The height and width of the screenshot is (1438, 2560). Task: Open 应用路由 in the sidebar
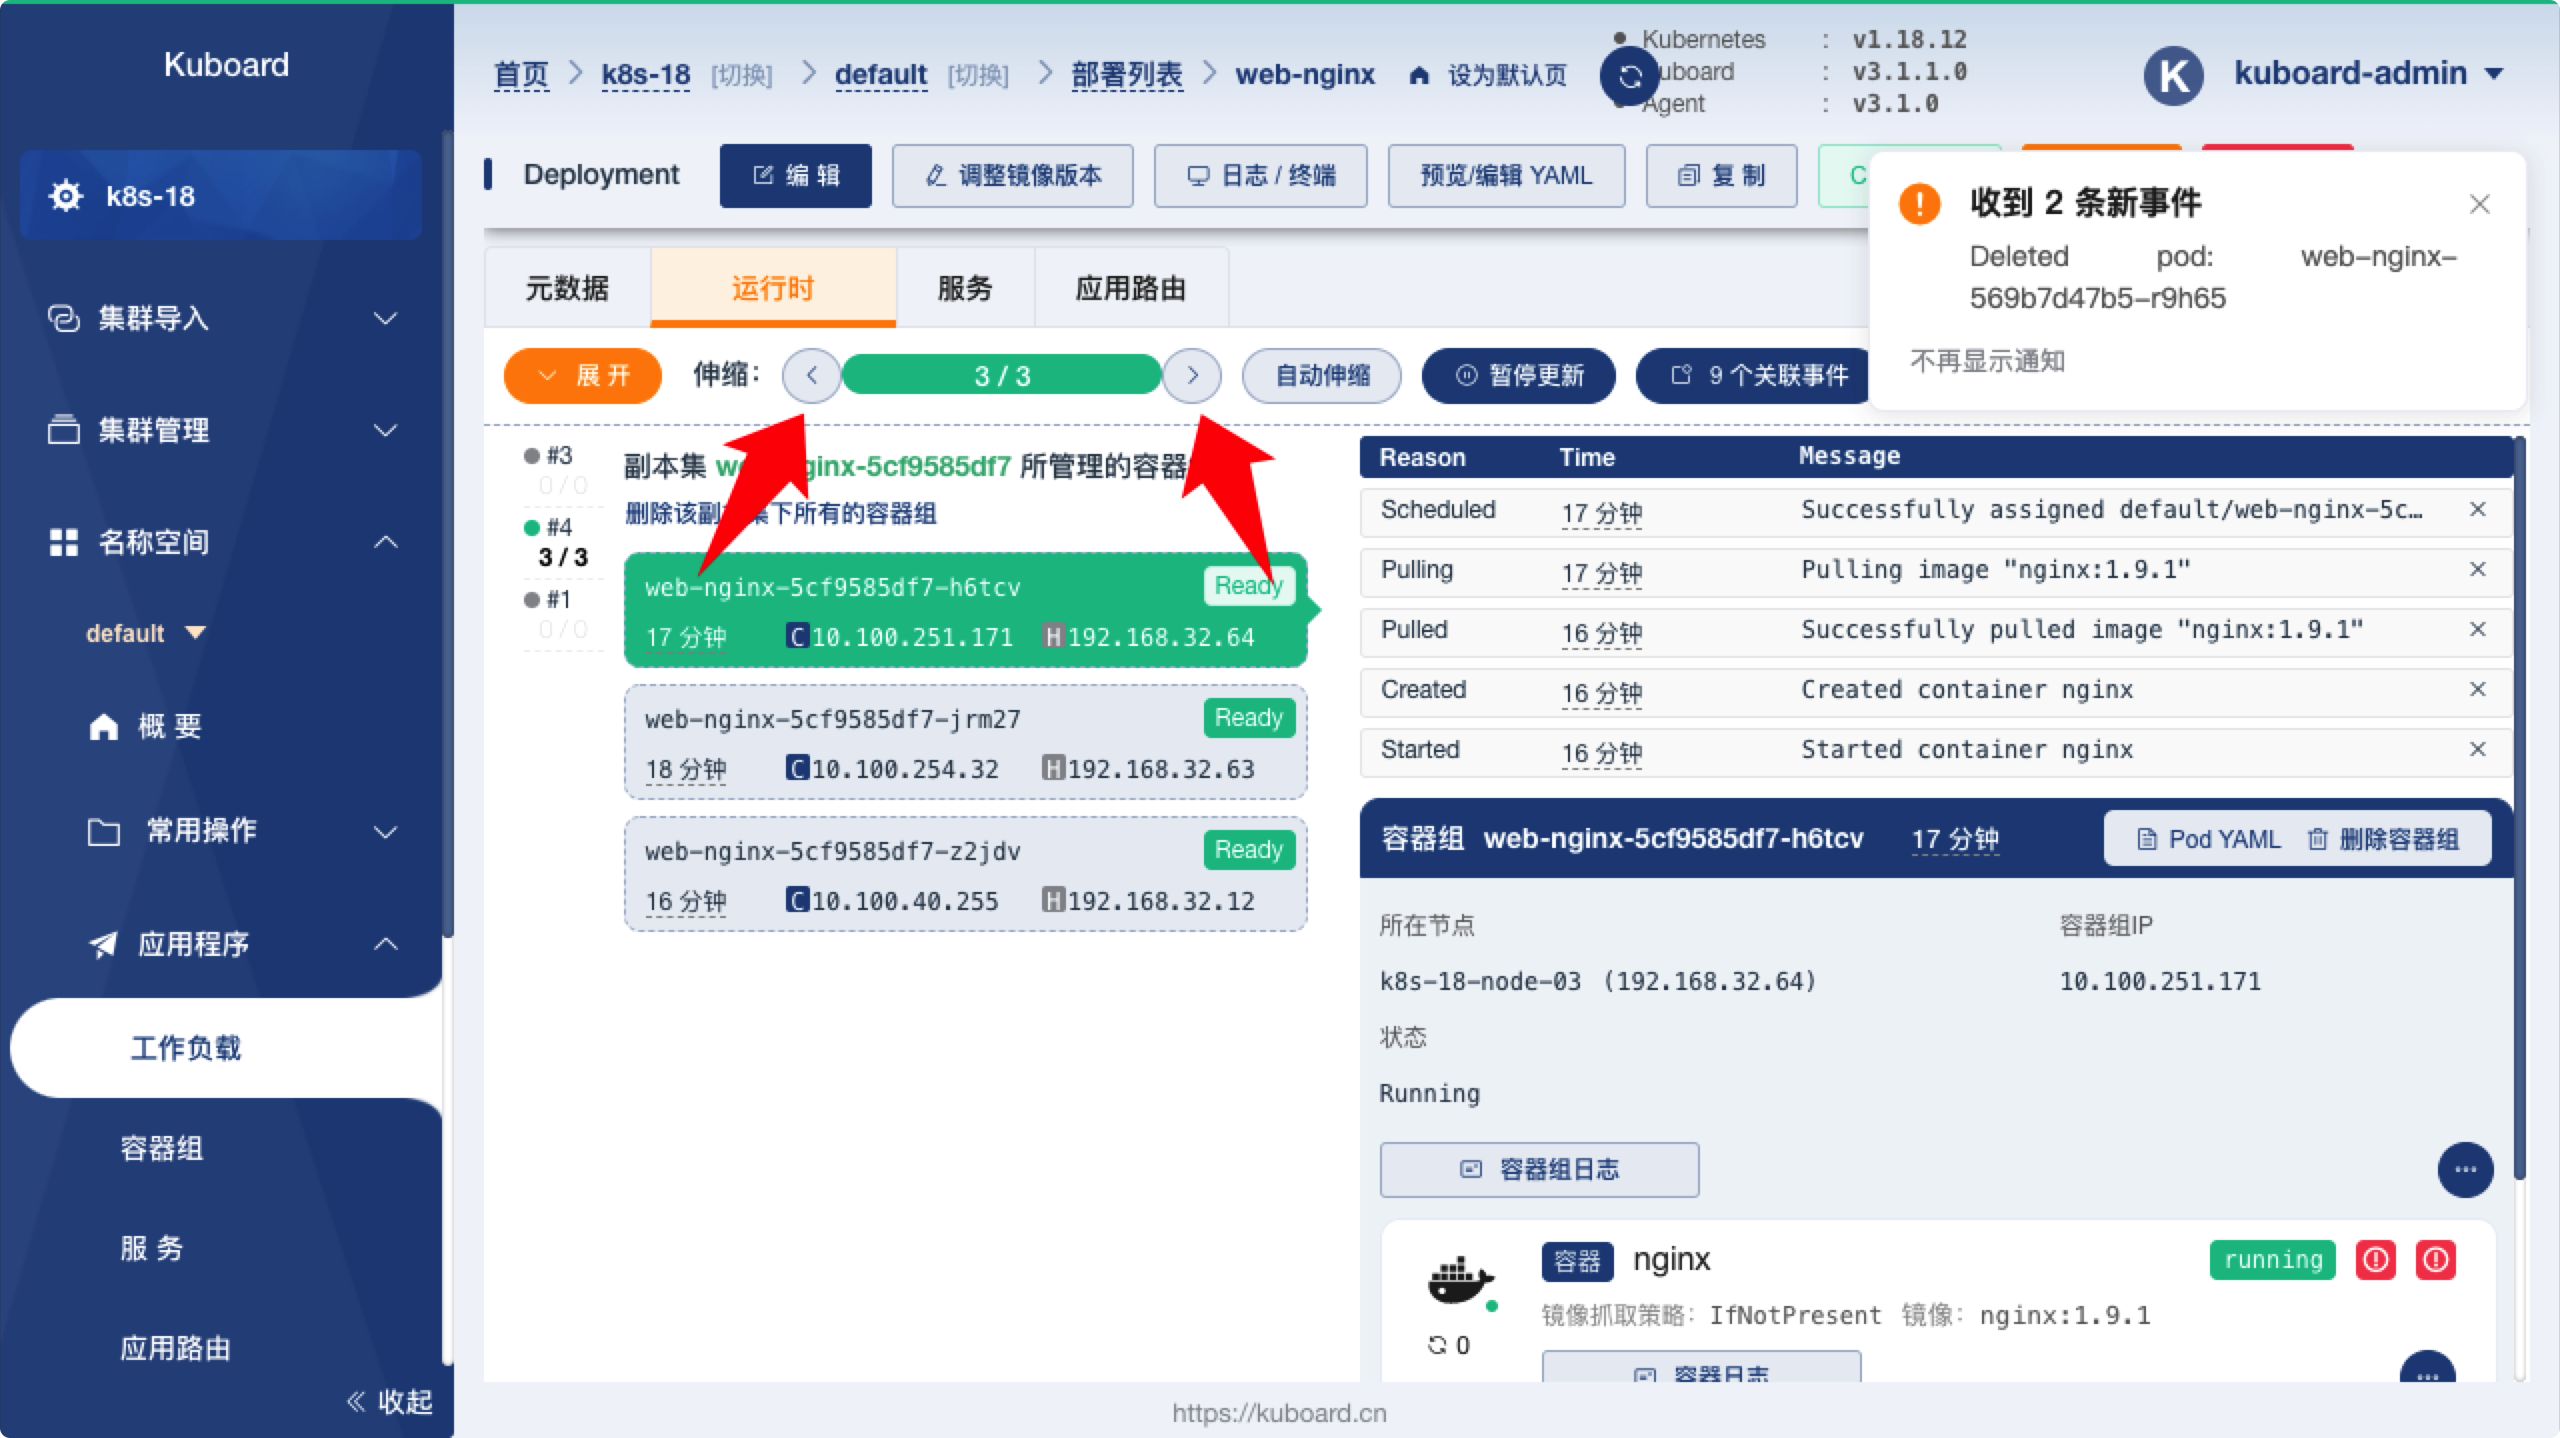tap(176, 1348)
